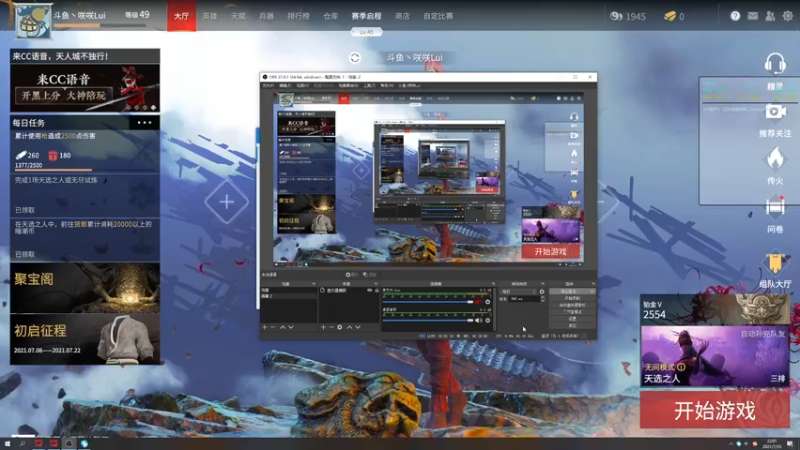Adjust second OBS mixer volume slider
Screen dimensions: 800x450
pos(429,320)
